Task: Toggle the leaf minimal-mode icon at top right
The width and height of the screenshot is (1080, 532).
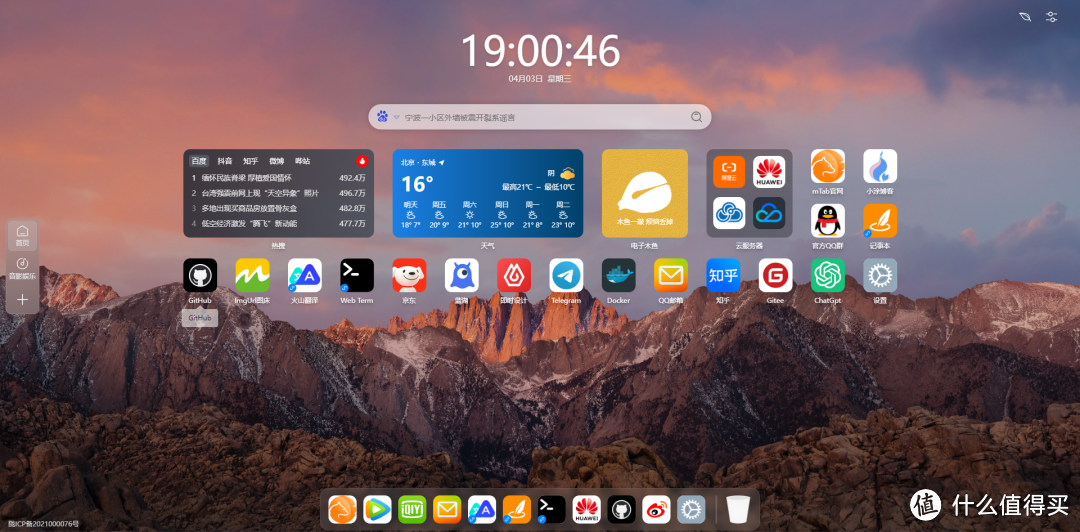Action: point(1026,17)
